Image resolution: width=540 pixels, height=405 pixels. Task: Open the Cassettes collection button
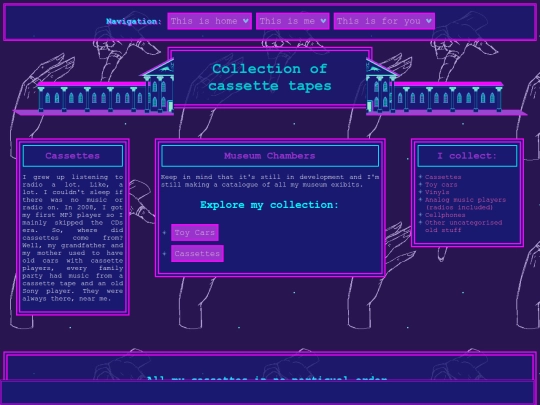(x=197, y=253)
